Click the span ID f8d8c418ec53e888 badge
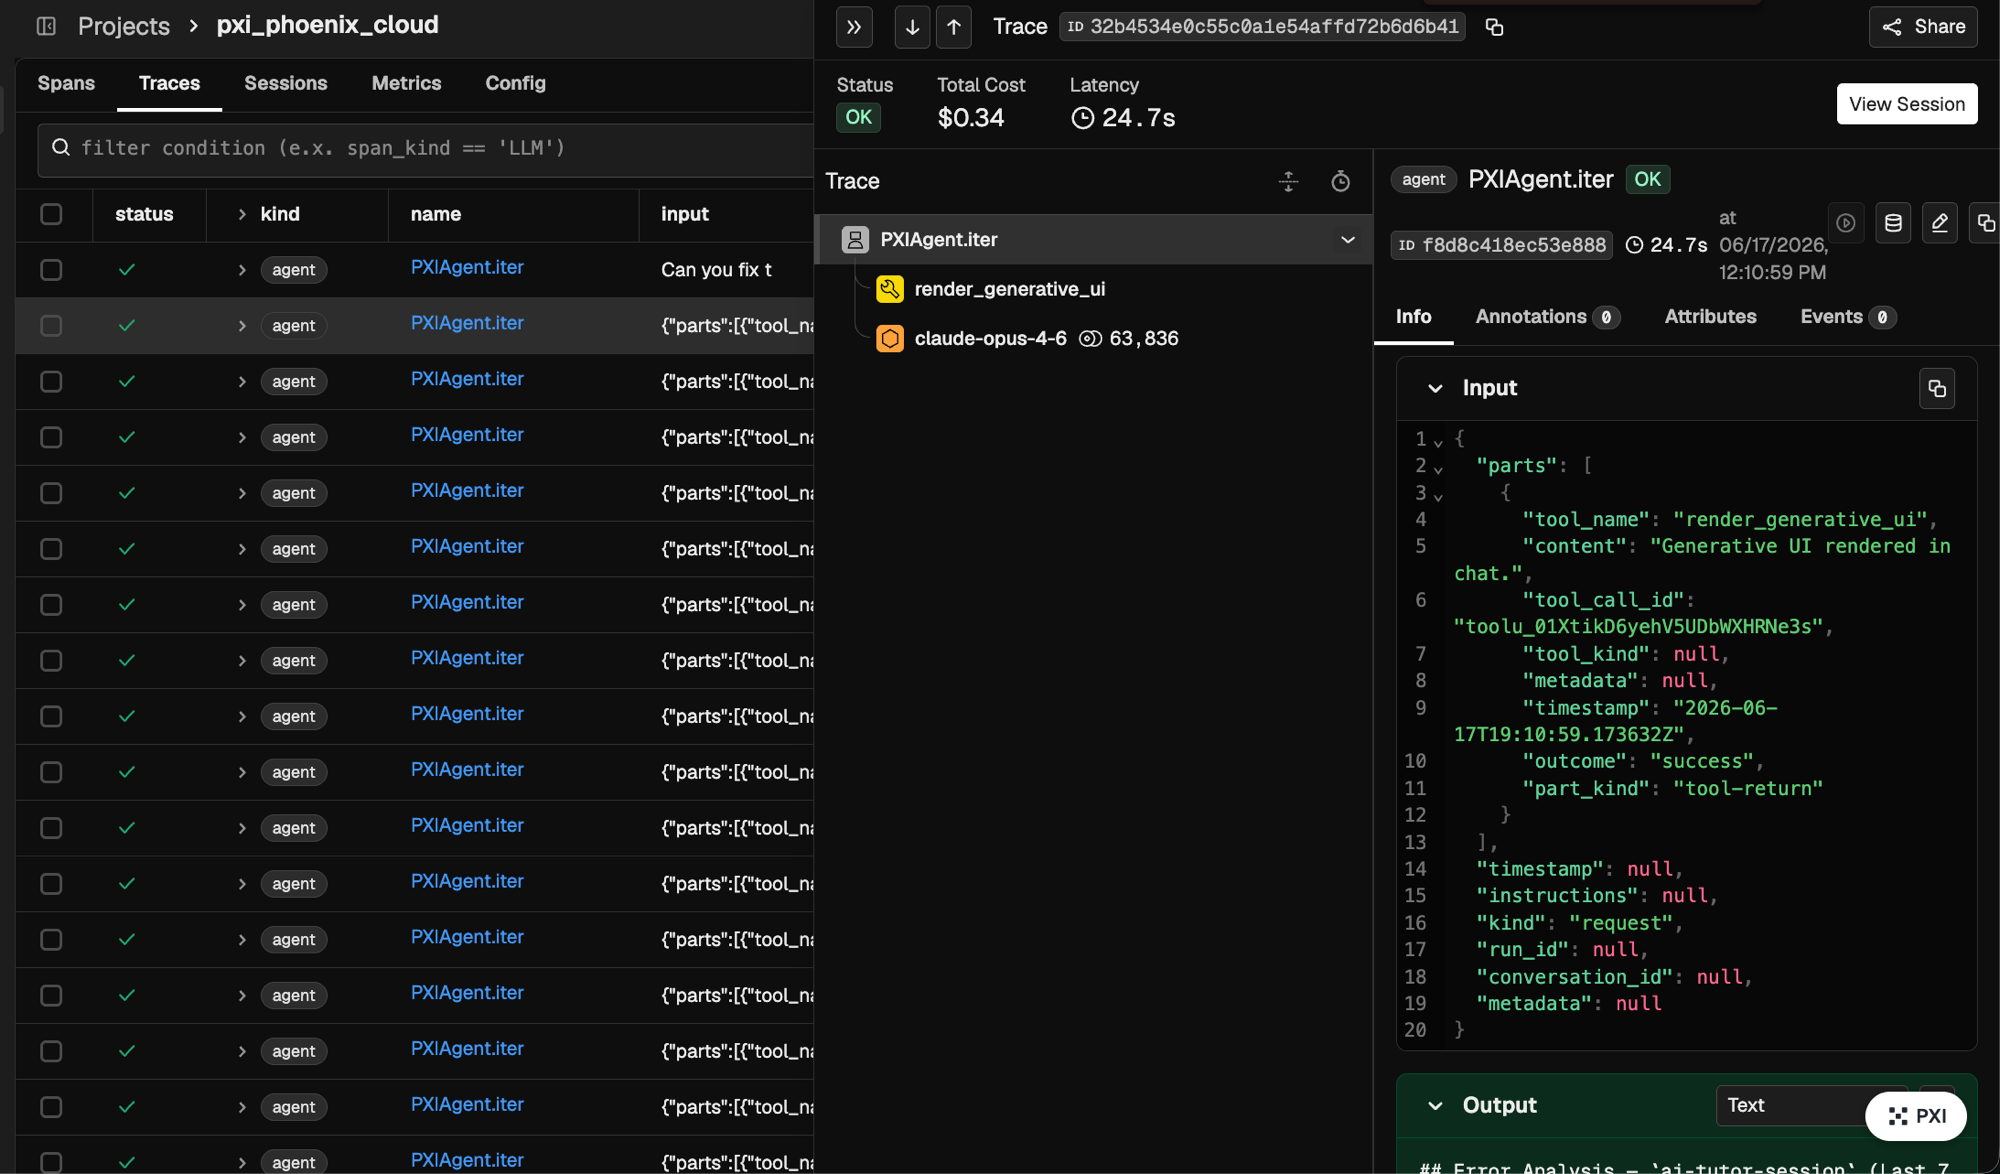The height and width of the screenshot is (1174, 2000). pos(1501,245)
